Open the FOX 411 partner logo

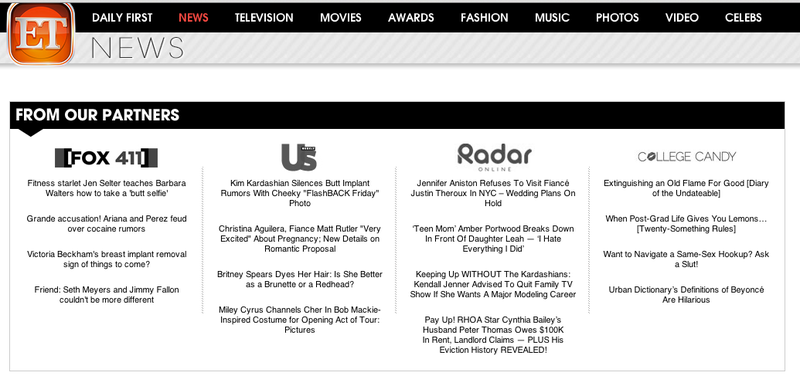(106, 158)
